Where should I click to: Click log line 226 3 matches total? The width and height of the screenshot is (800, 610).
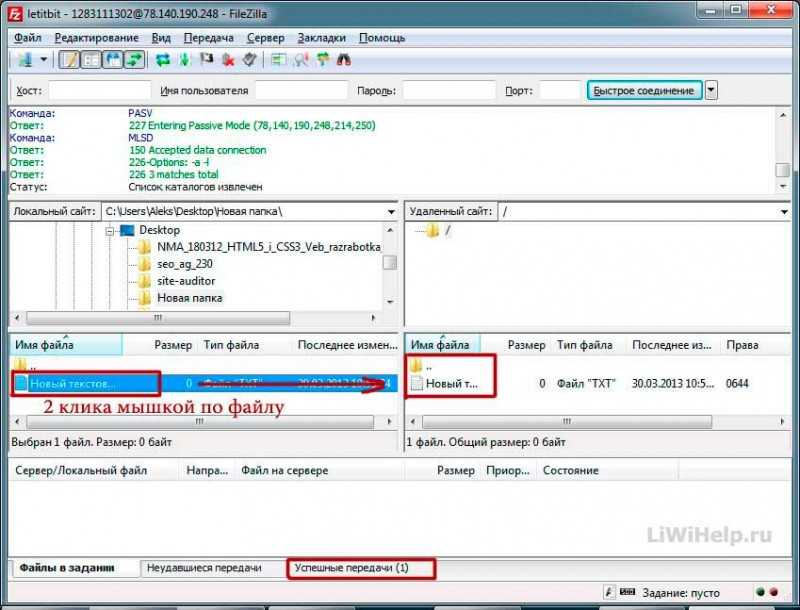(173, 174)
